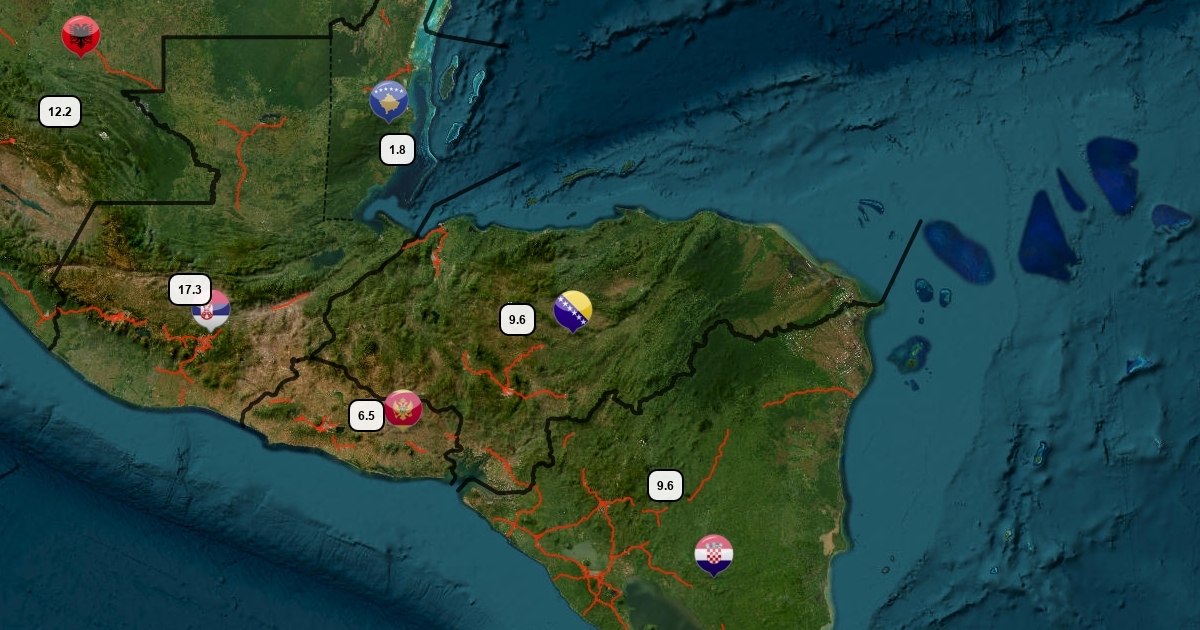The width and height of the screenshot is (1200, 630).
Task: Click the long island off Kosovo marker's coast
Action: coord(448,77)
